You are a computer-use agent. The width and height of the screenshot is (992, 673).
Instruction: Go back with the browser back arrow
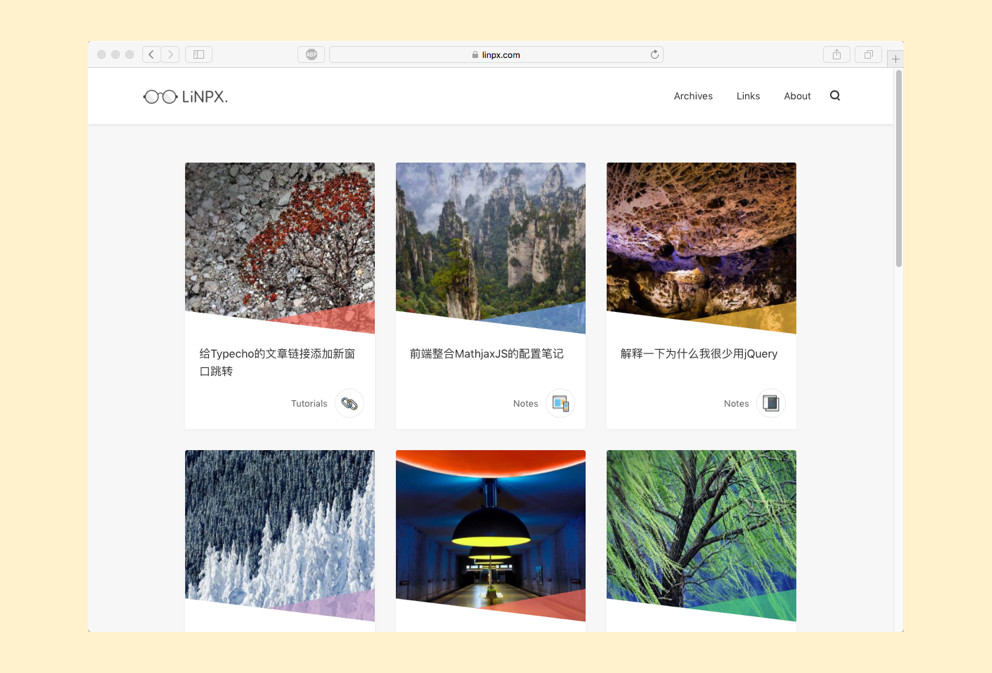[151, 54]
